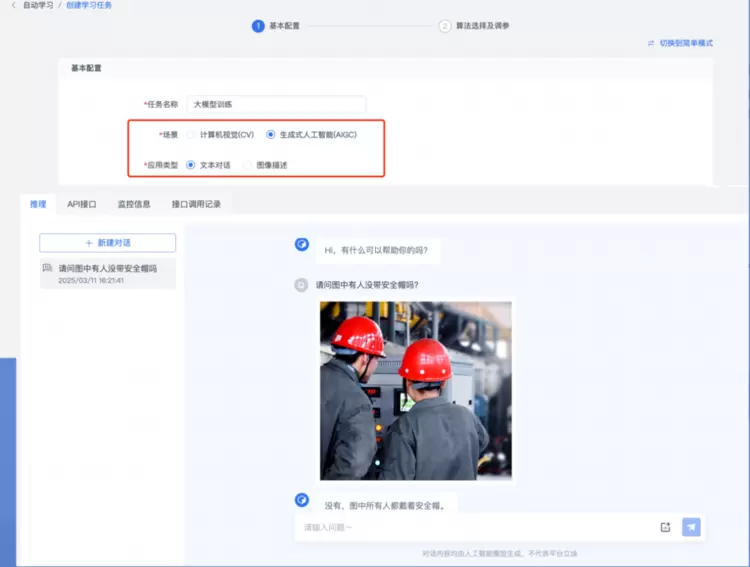Image resolution: width=750 pixels, height=567 pixels.
Task: Choose the 图像描述 application type
Action: click(247, 165)
